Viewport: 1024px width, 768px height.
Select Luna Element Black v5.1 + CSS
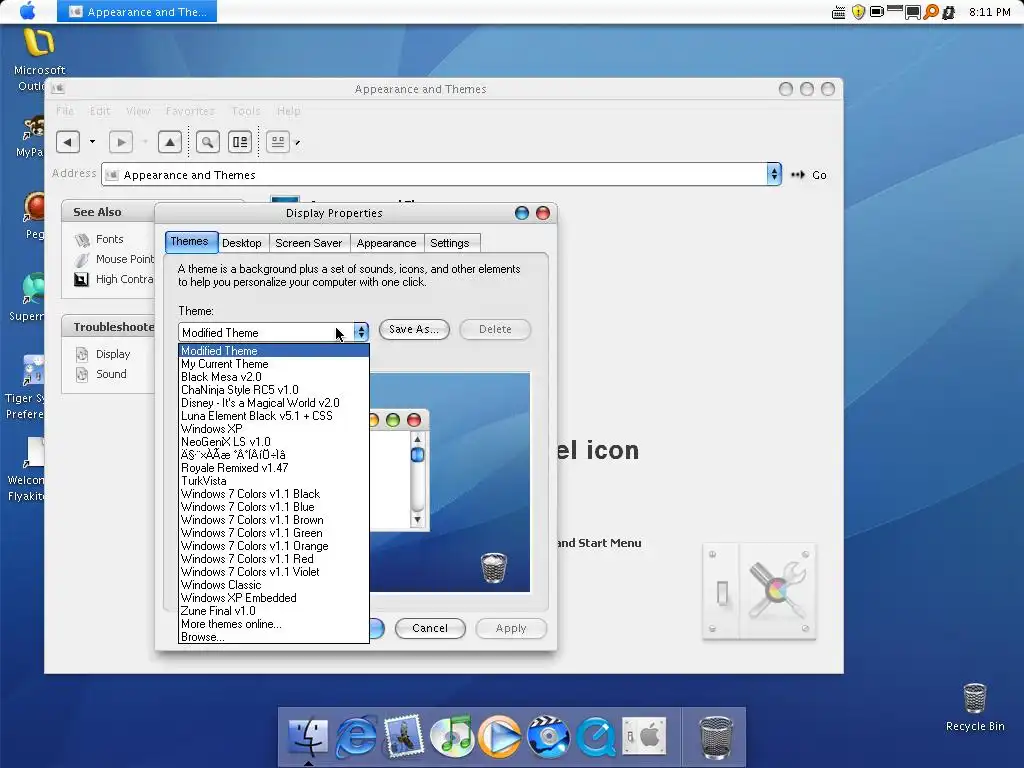(274, 416)
